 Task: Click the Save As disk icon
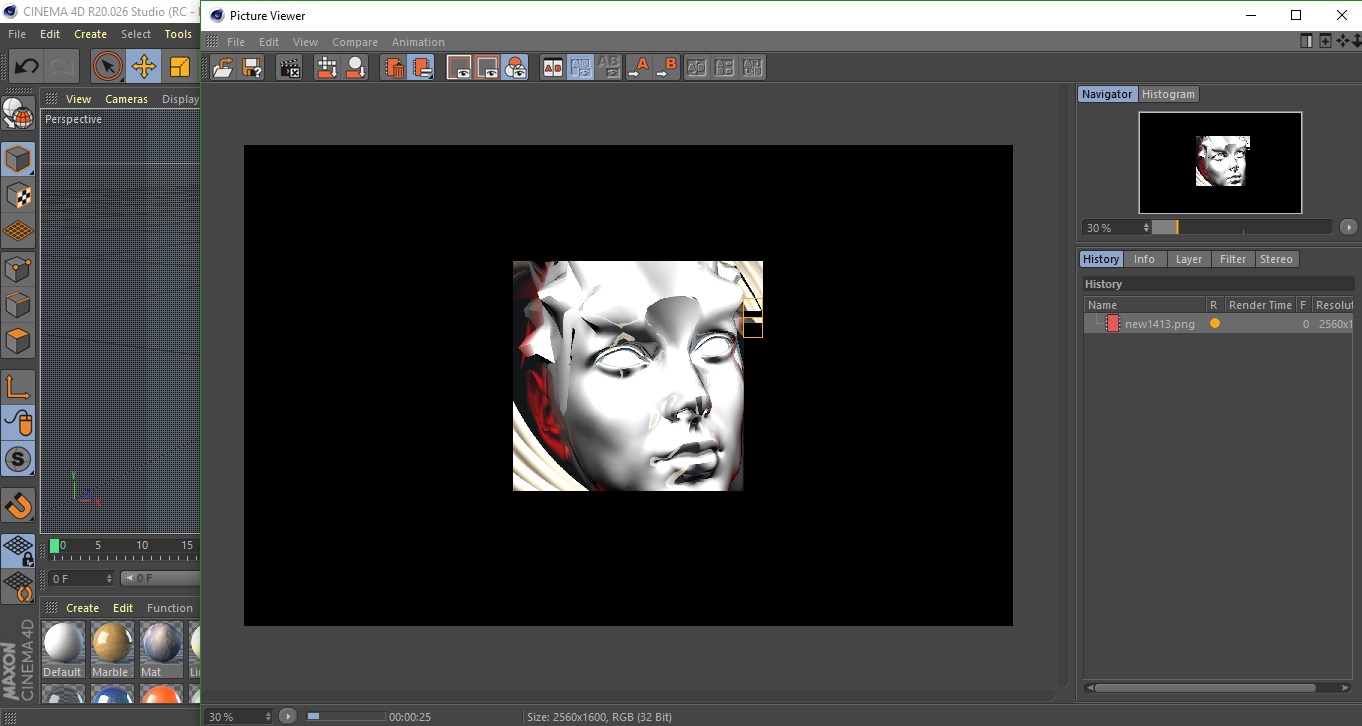coord(253,68)
